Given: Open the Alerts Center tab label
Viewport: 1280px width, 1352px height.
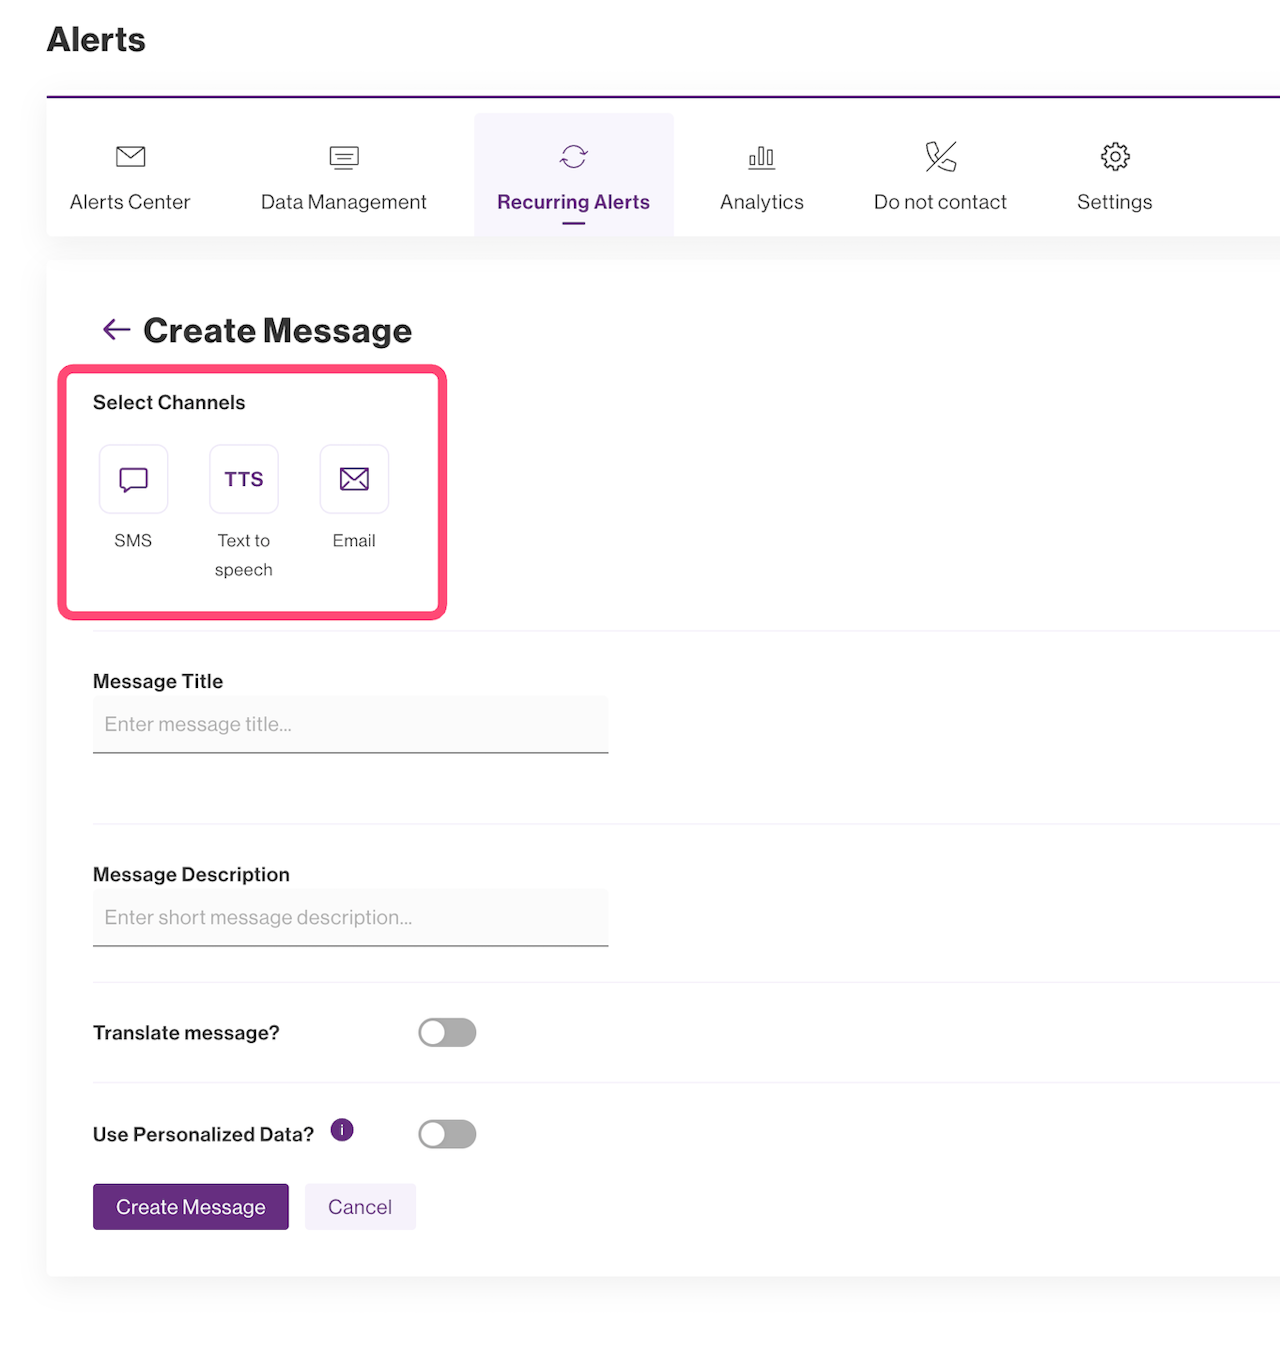Looking at the screenshot, I should click(130, 202).
